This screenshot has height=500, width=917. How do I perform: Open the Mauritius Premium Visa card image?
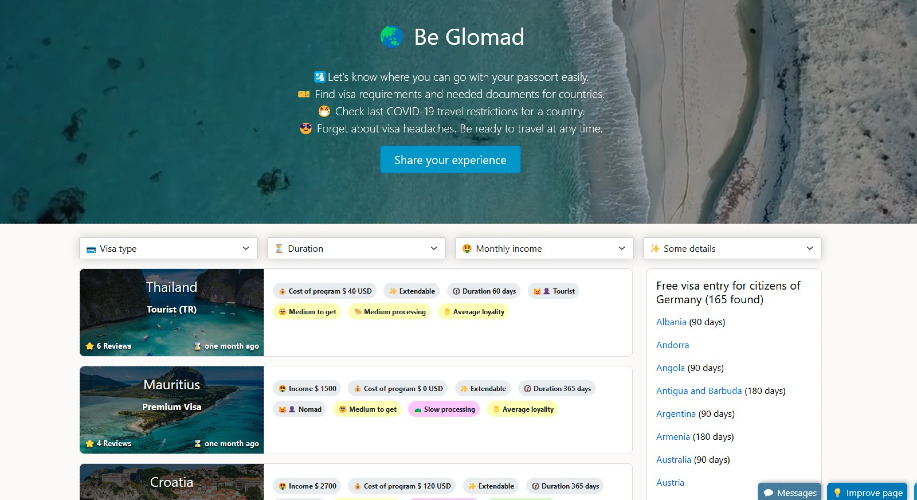coord(172,409)
